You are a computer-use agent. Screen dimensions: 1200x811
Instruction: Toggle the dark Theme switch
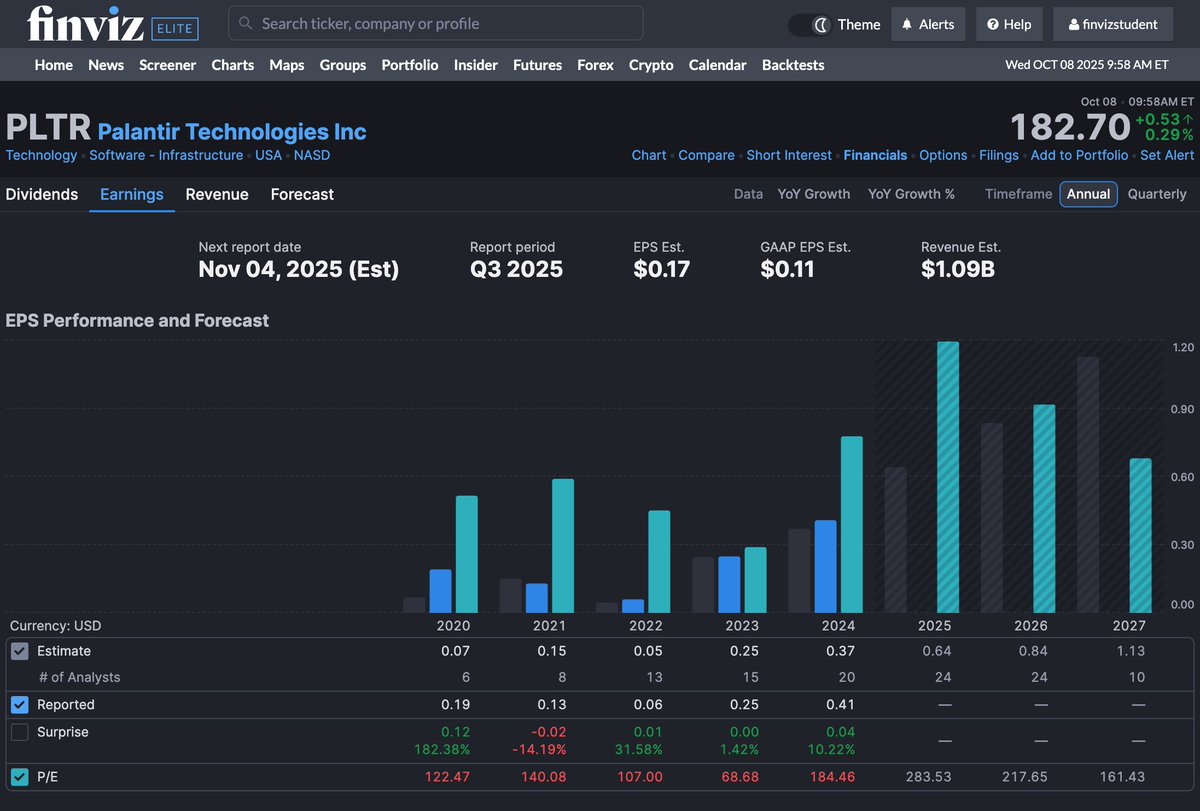point(810,24)
